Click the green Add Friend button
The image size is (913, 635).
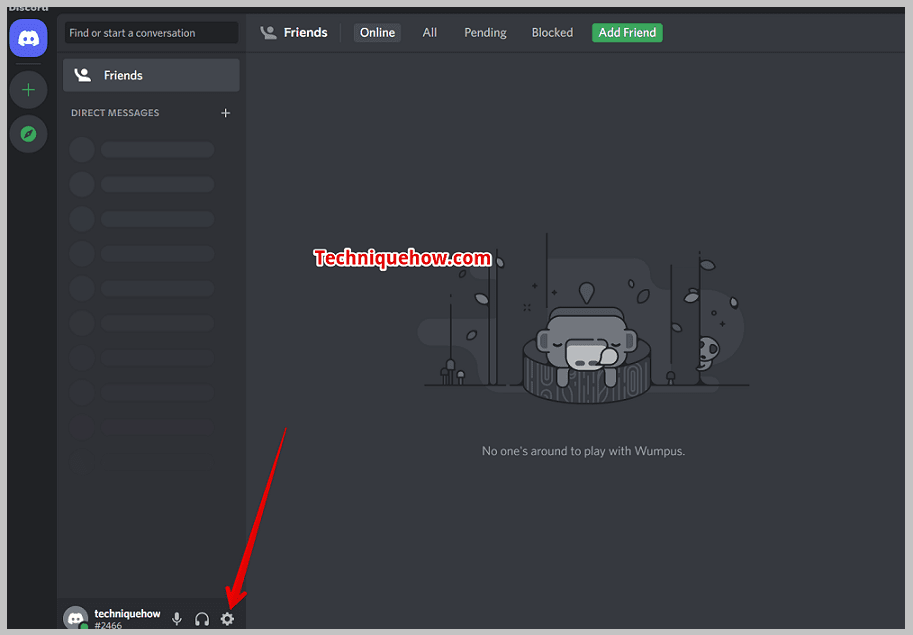(x=627, y=33)
